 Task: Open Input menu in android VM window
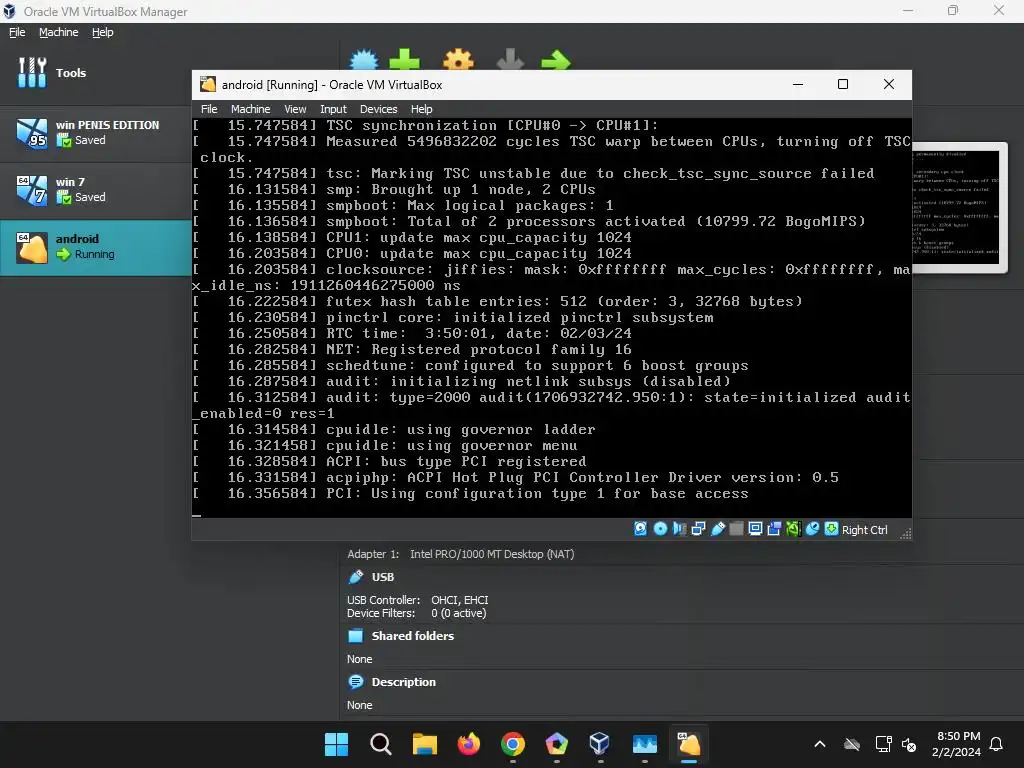tap(333, 109)
